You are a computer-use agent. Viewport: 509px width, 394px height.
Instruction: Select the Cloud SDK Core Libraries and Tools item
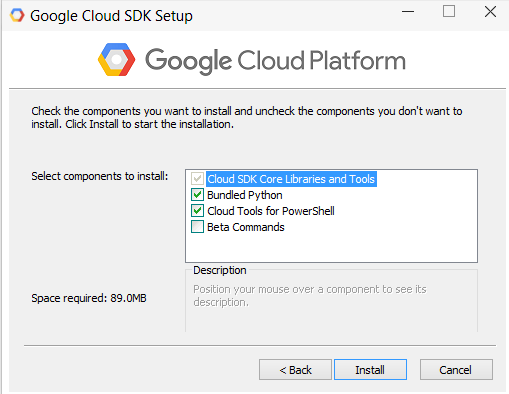(291, 179)
